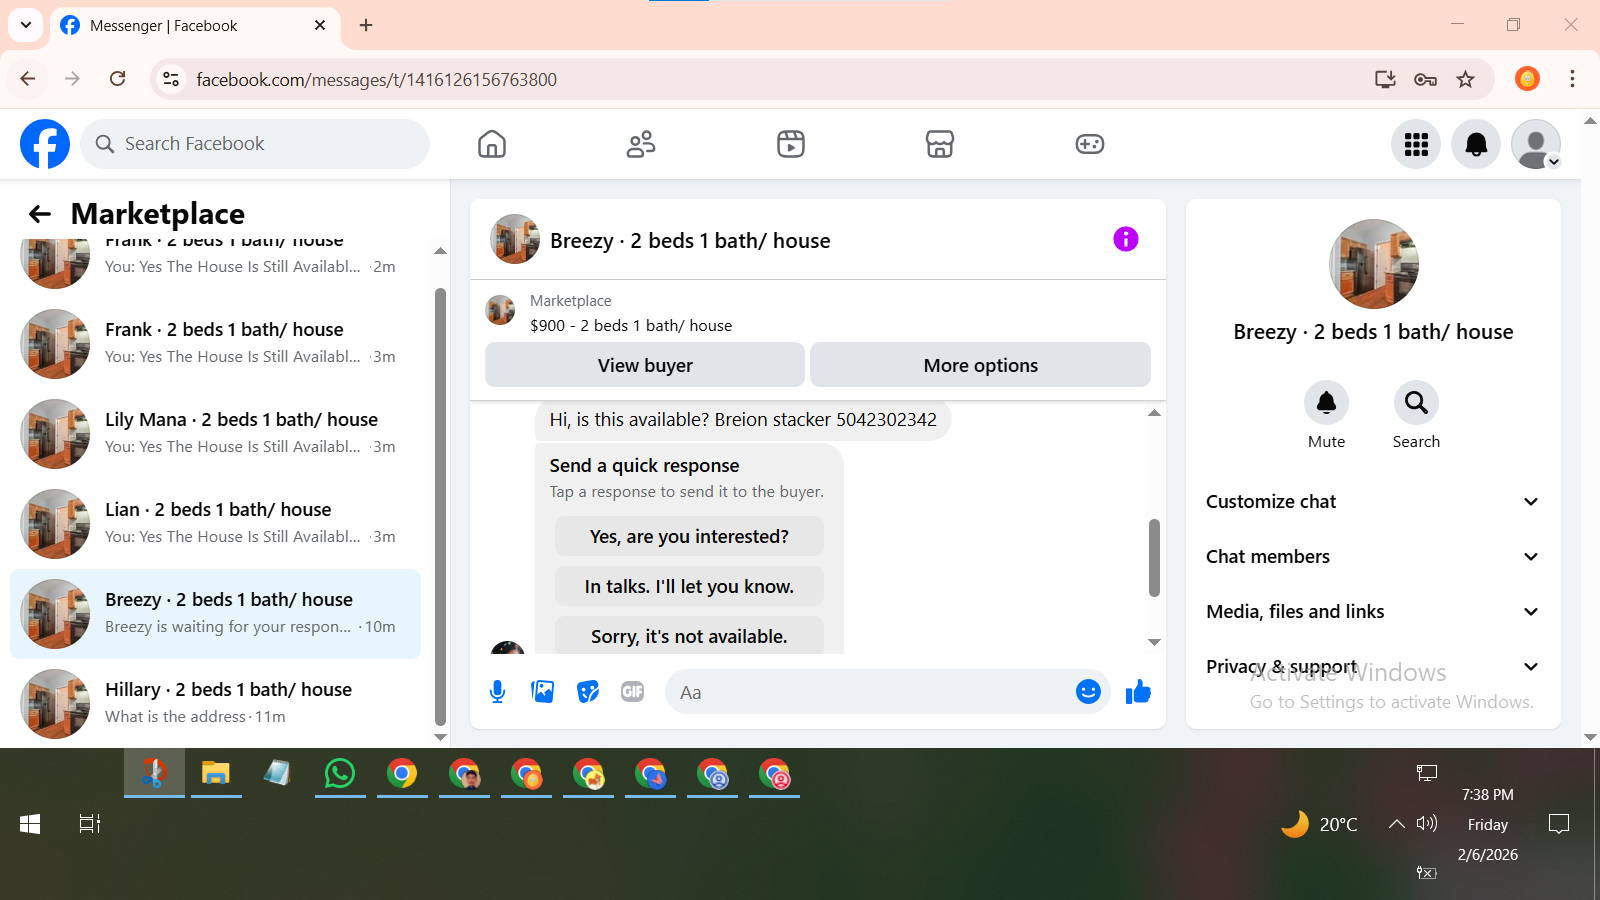Open the account profile avatar menu
Viewport: 1600px width, 900px height.
(x=1536, y=144)
